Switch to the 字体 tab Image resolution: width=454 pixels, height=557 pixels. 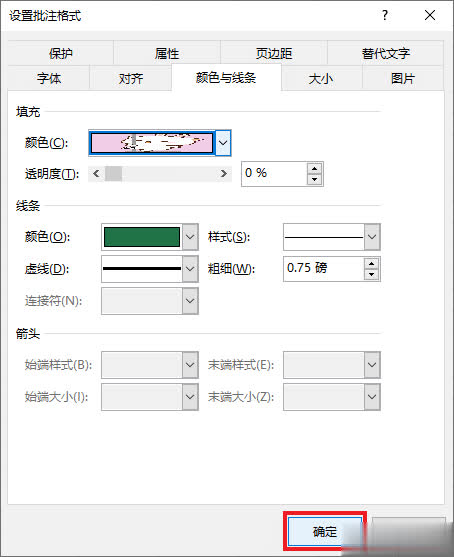click(x=49, y=78)
